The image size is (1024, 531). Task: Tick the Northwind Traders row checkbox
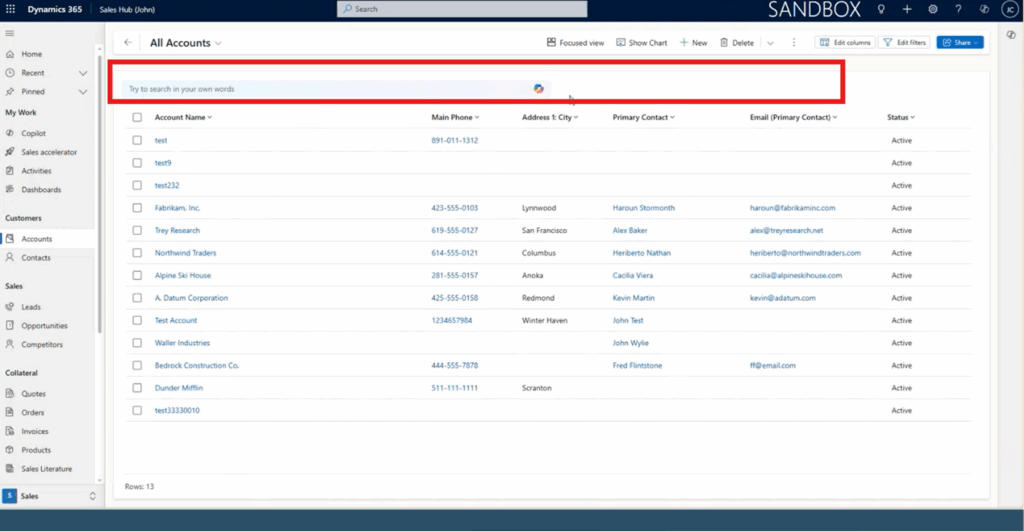coord(137,253)
